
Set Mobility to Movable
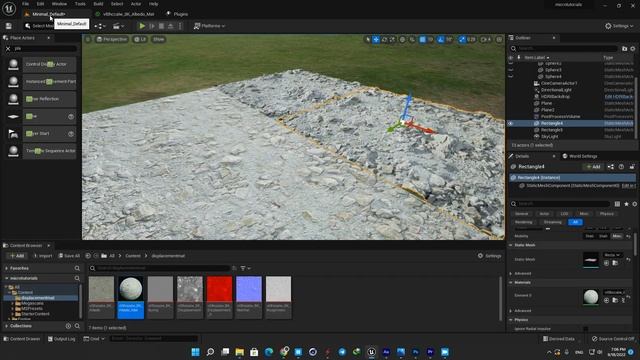(617, 236)
